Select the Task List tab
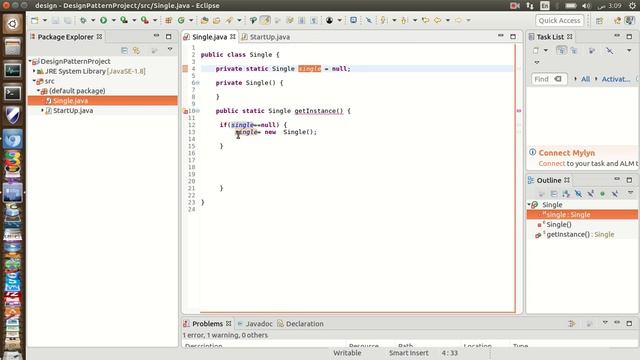640x360 pixels. pyautogui.click(x=550, y=37)
